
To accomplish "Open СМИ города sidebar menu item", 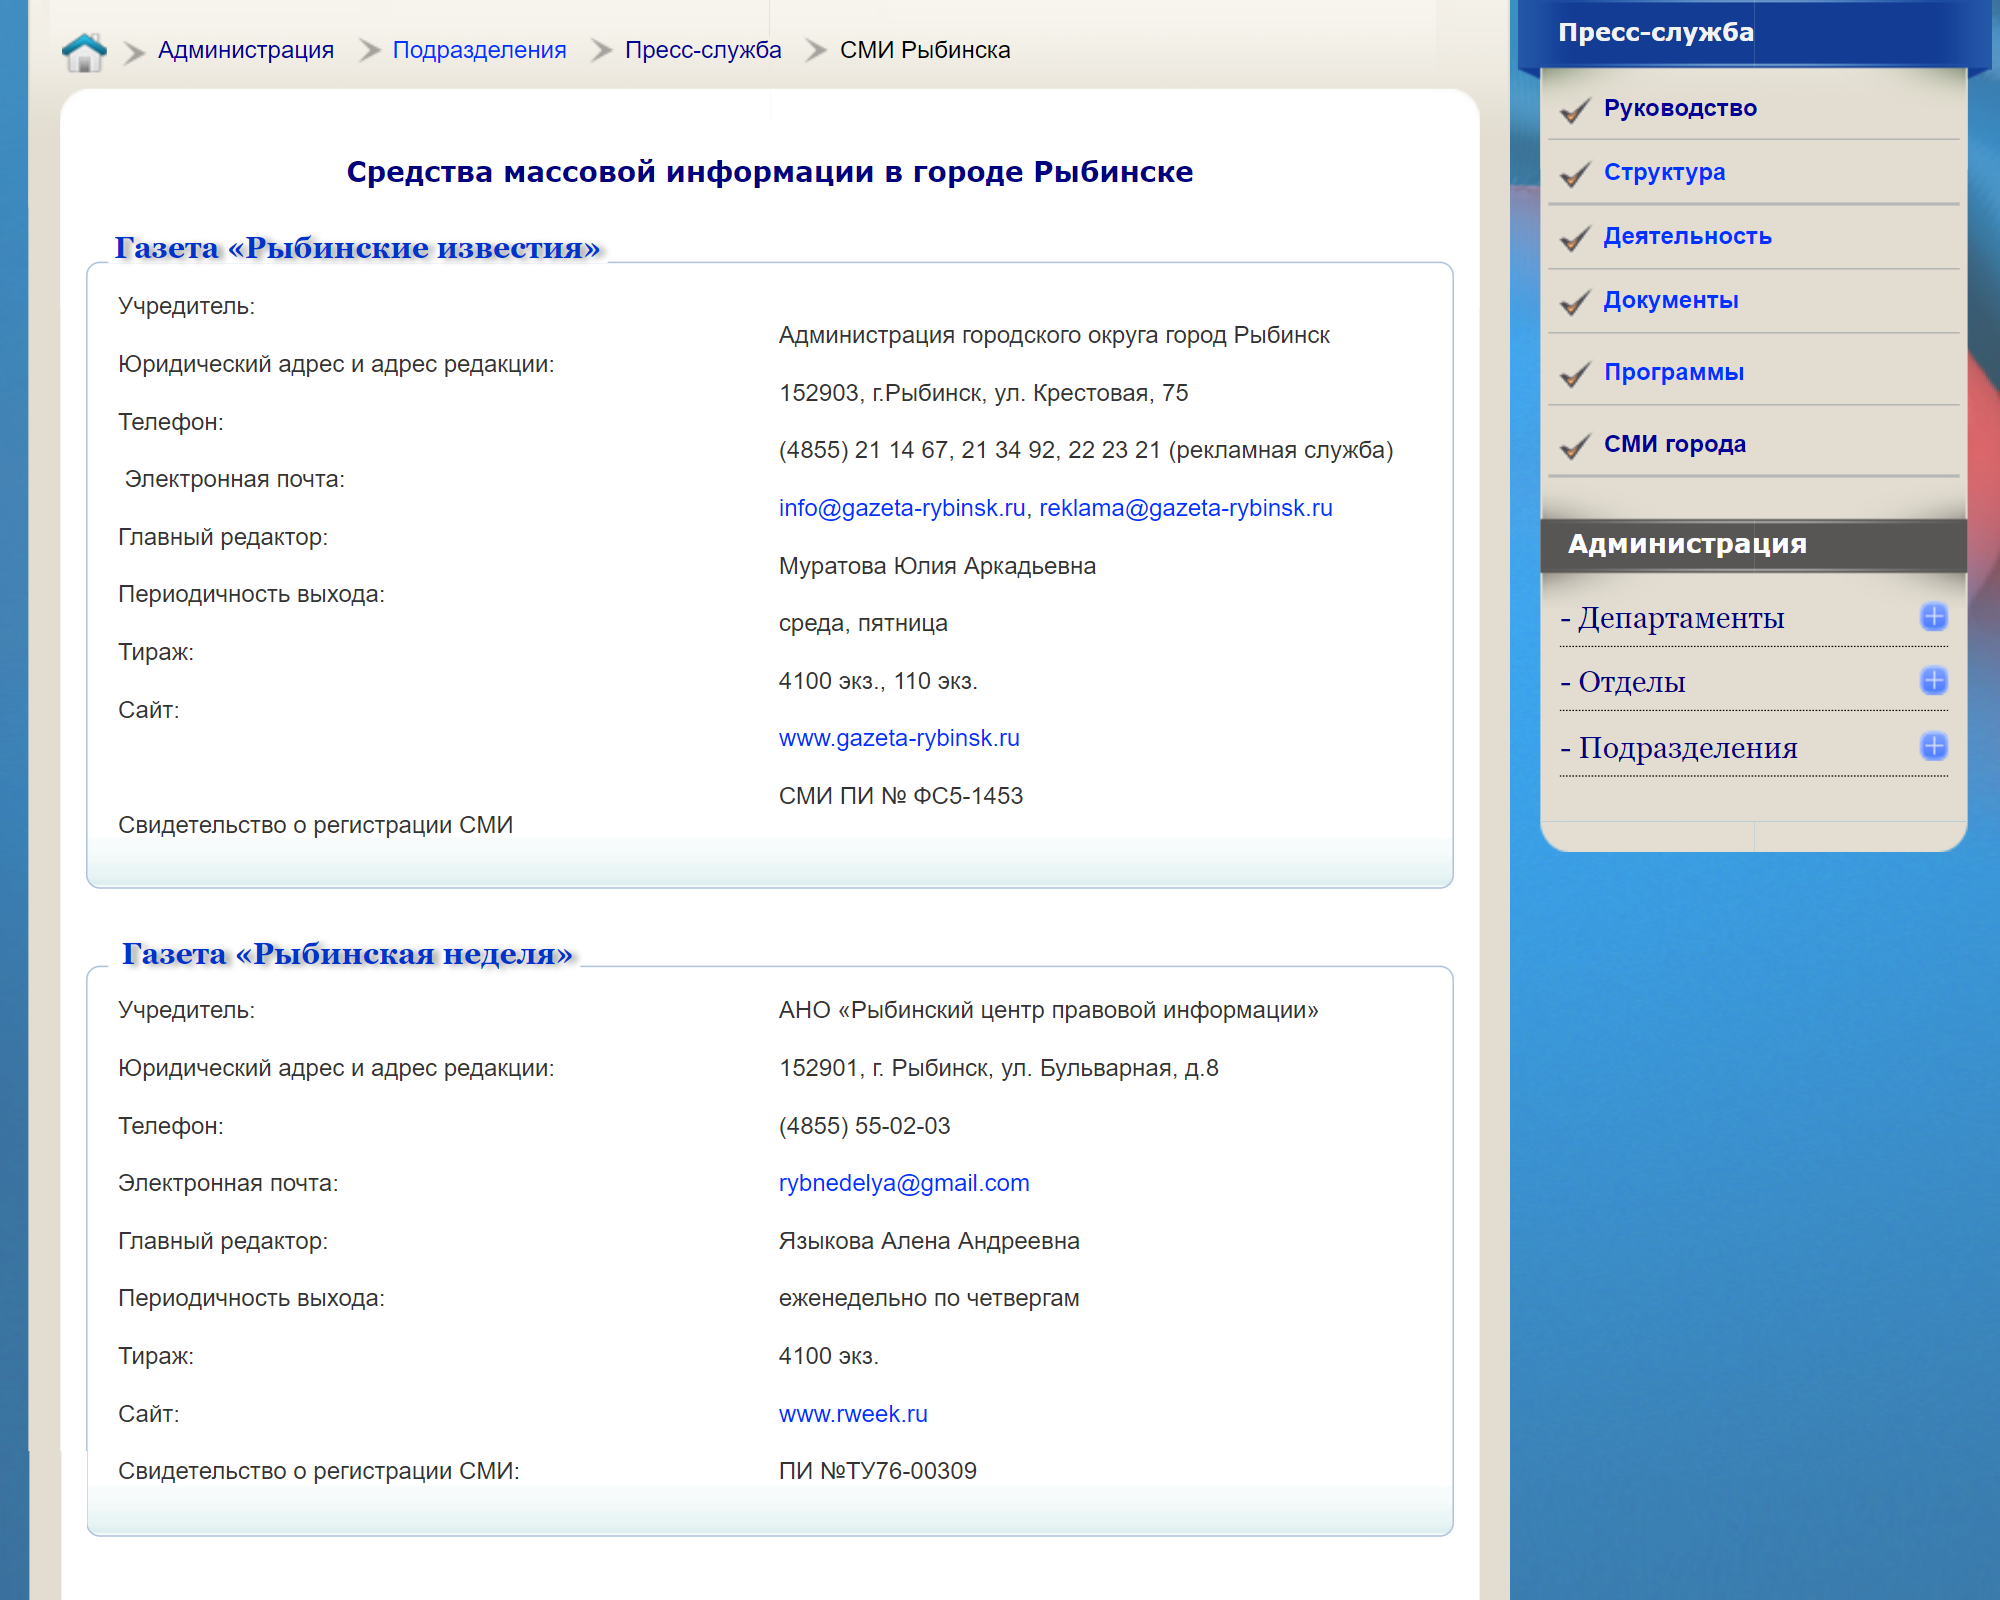I will point(1675,444).
